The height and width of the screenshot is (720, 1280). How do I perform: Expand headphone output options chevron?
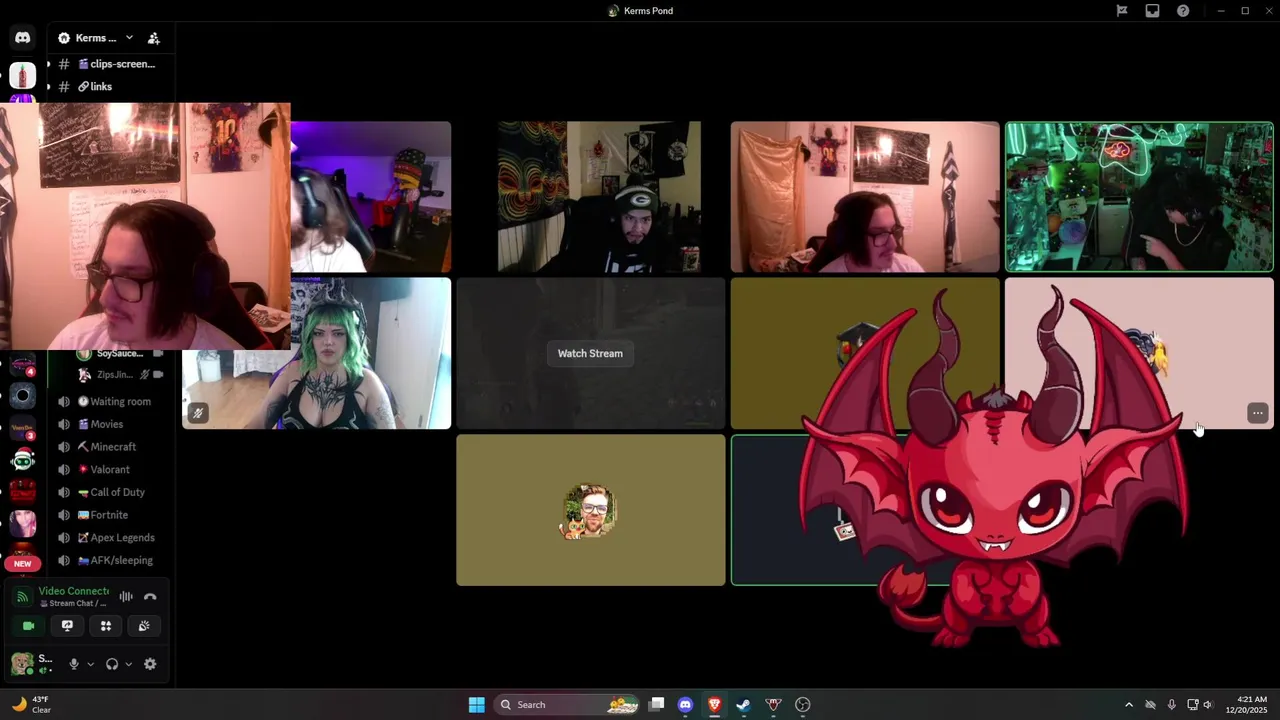tap(128, 664)
